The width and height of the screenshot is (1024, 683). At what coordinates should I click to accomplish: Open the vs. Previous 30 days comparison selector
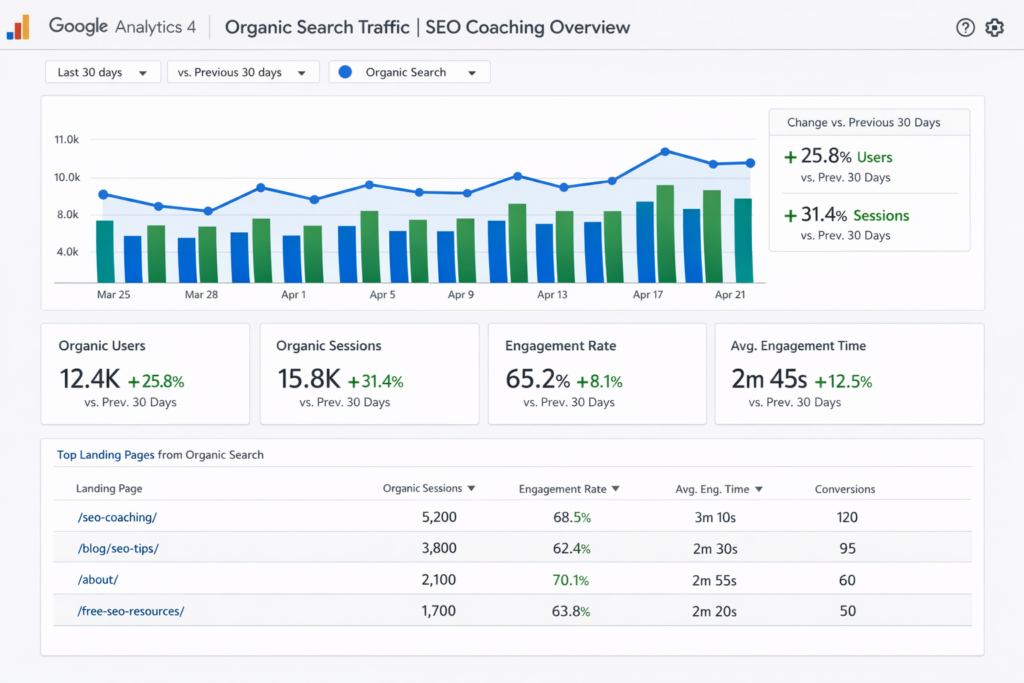pyautogui.click(x=242, y=71)
